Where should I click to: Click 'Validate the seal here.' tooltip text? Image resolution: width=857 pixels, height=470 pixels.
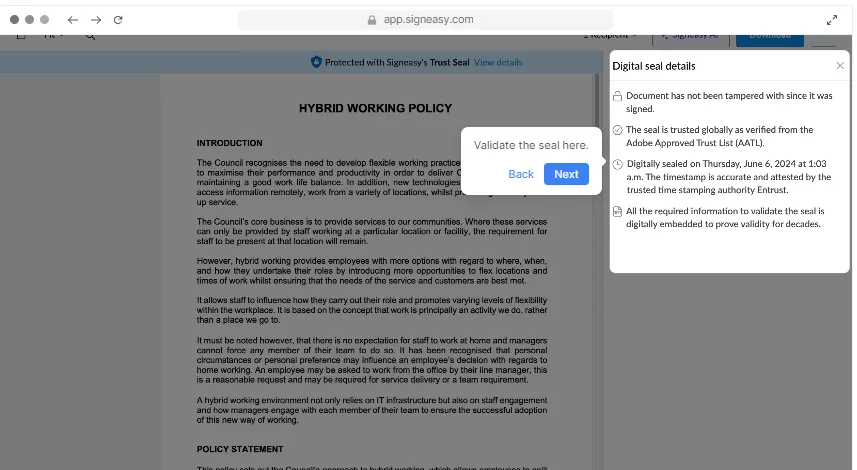(531, 145)
